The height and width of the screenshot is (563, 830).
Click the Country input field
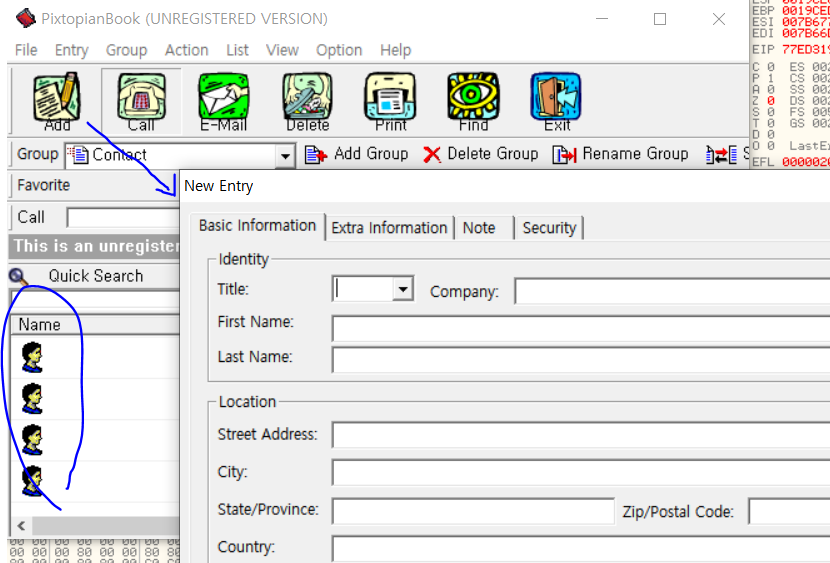click(581, 549)
